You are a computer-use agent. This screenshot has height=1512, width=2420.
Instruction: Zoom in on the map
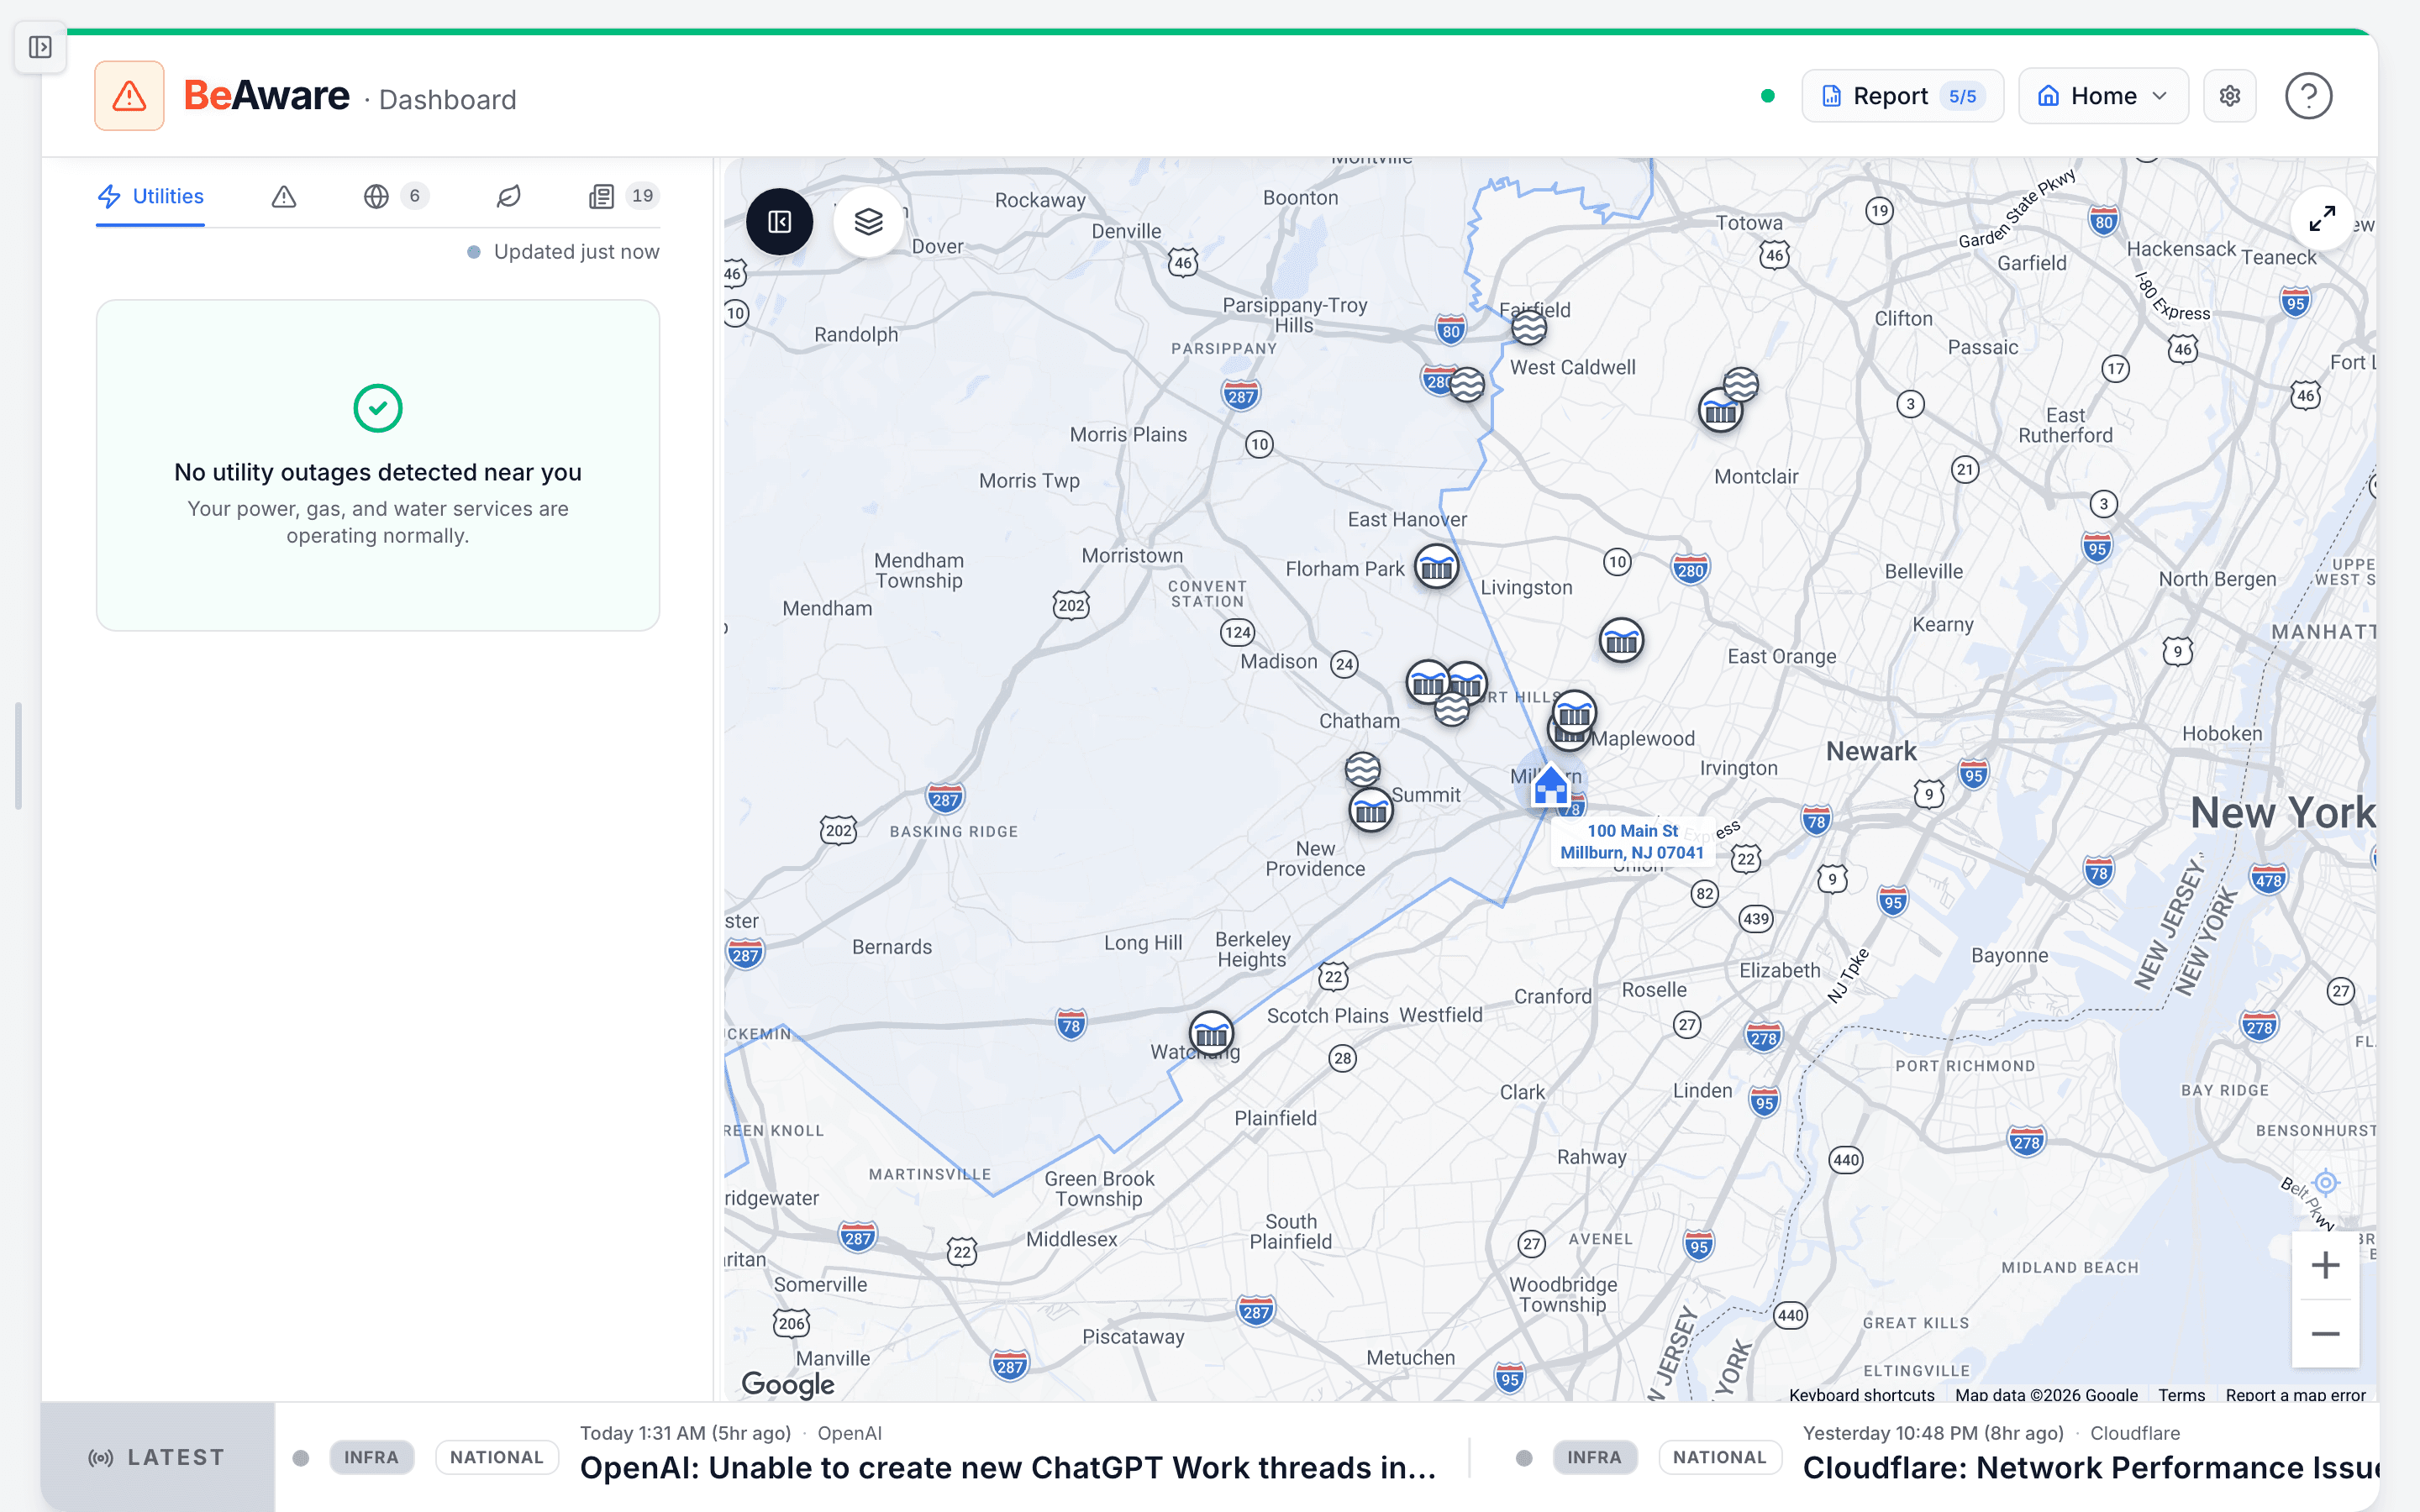pos(2325,1265)
